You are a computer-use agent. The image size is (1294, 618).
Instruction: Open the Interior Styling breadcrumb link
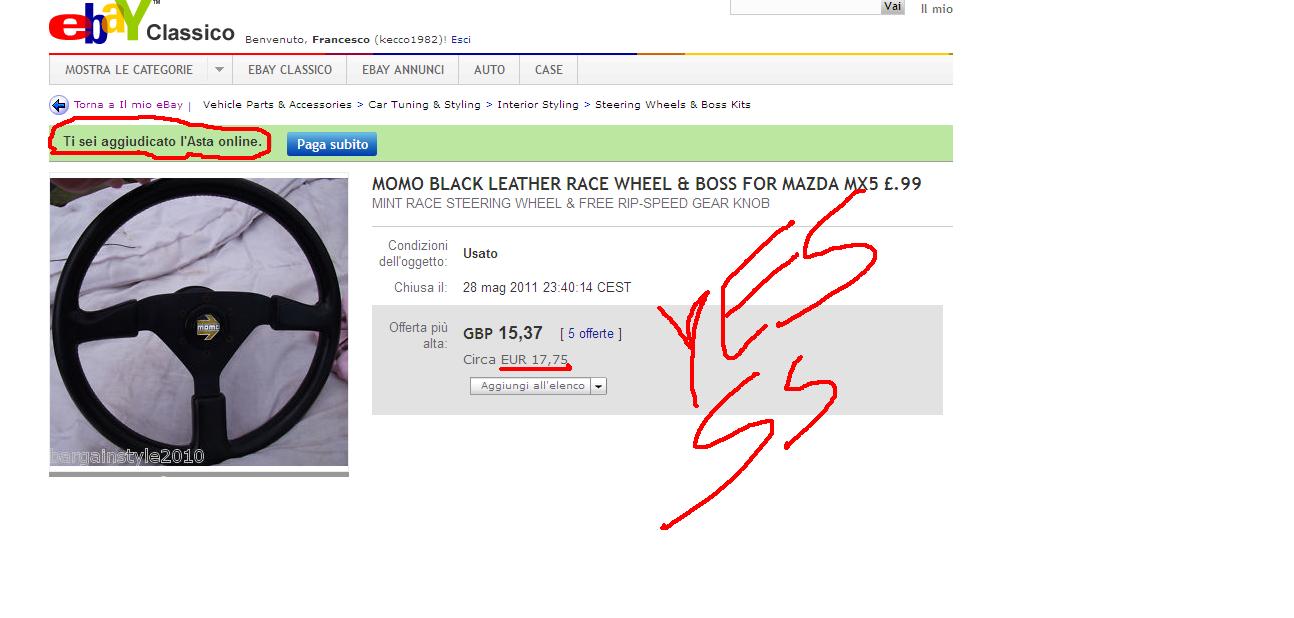538,105
